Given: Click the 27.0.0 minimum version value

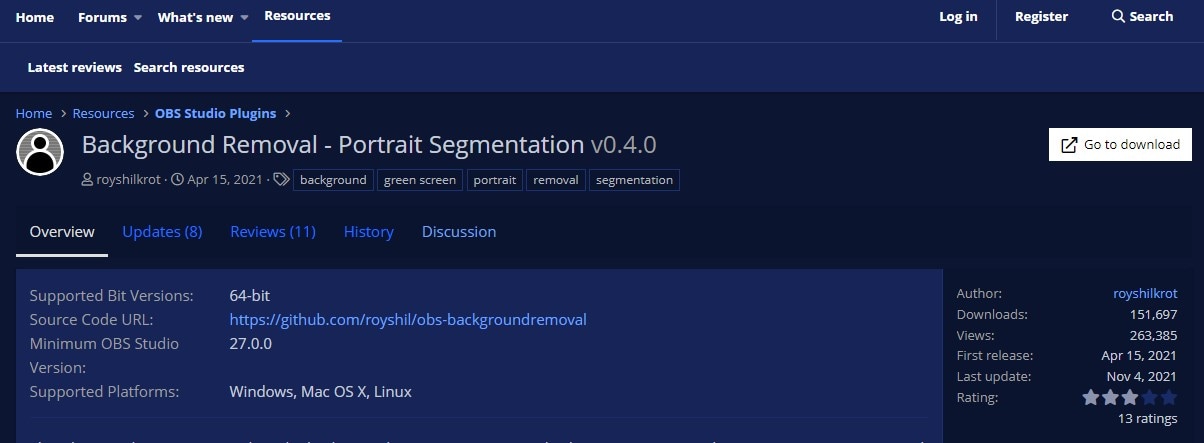Looking at the screenshot, I should (251, 344).
